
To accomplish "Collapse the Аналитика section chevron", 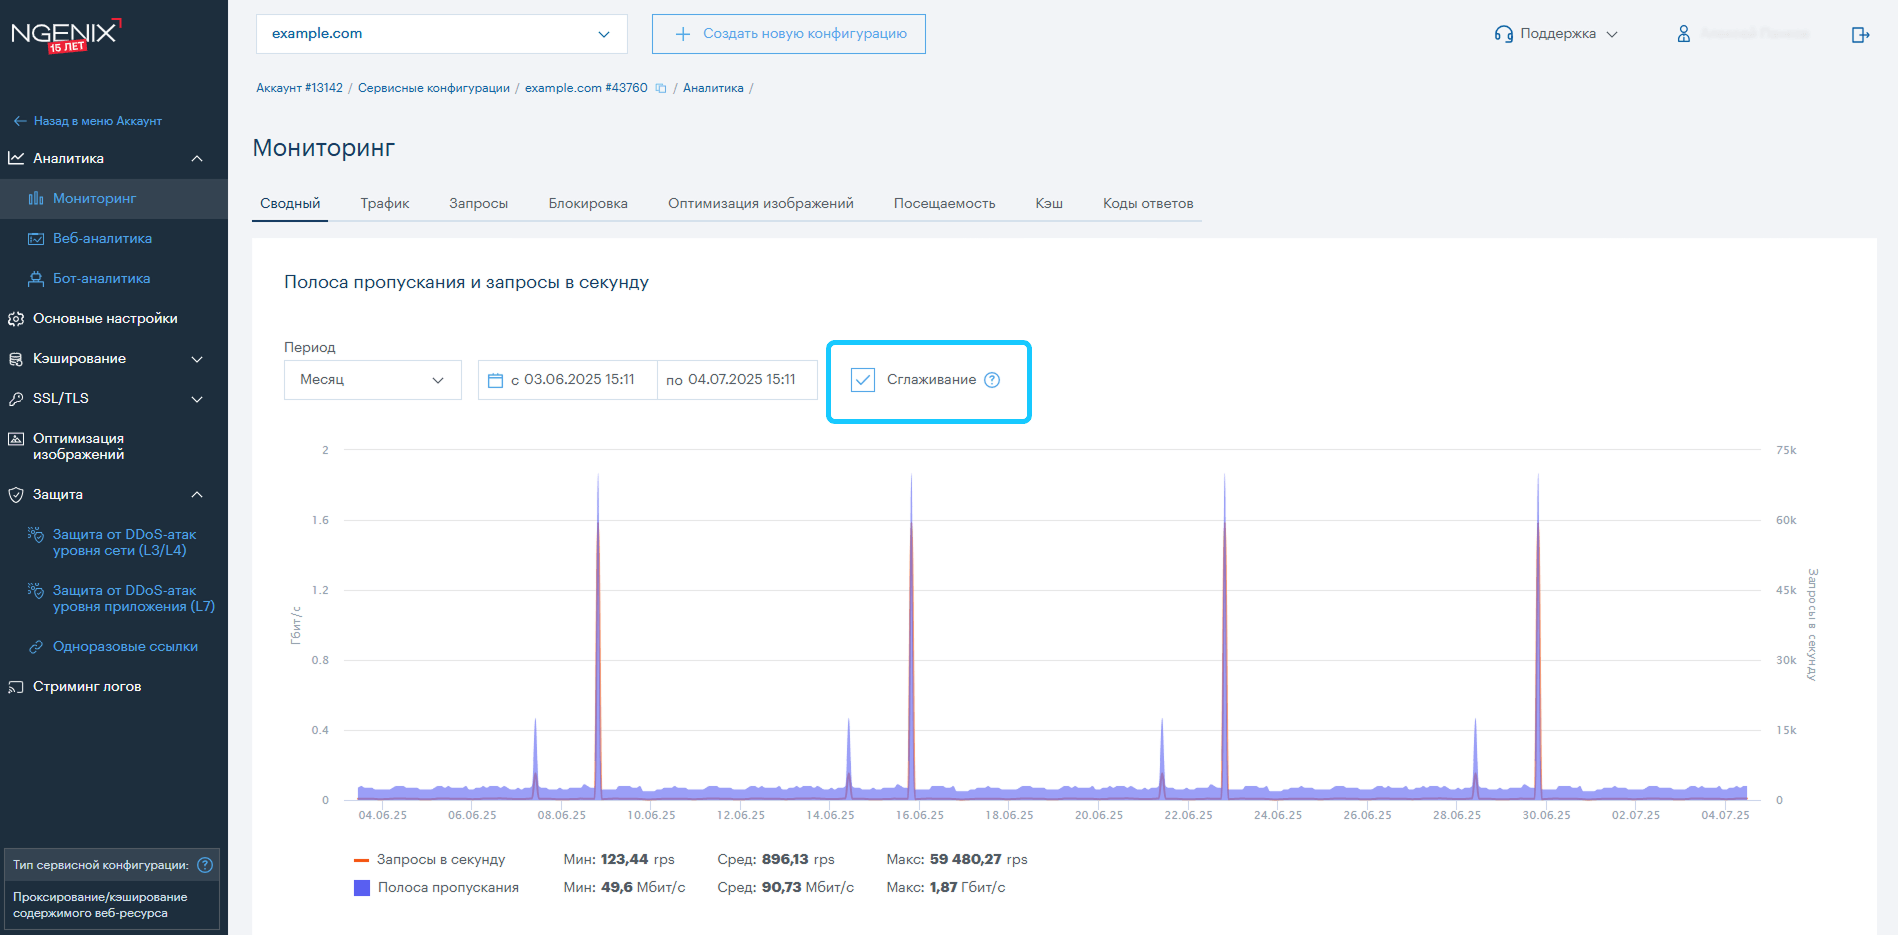I will [197, 158].
